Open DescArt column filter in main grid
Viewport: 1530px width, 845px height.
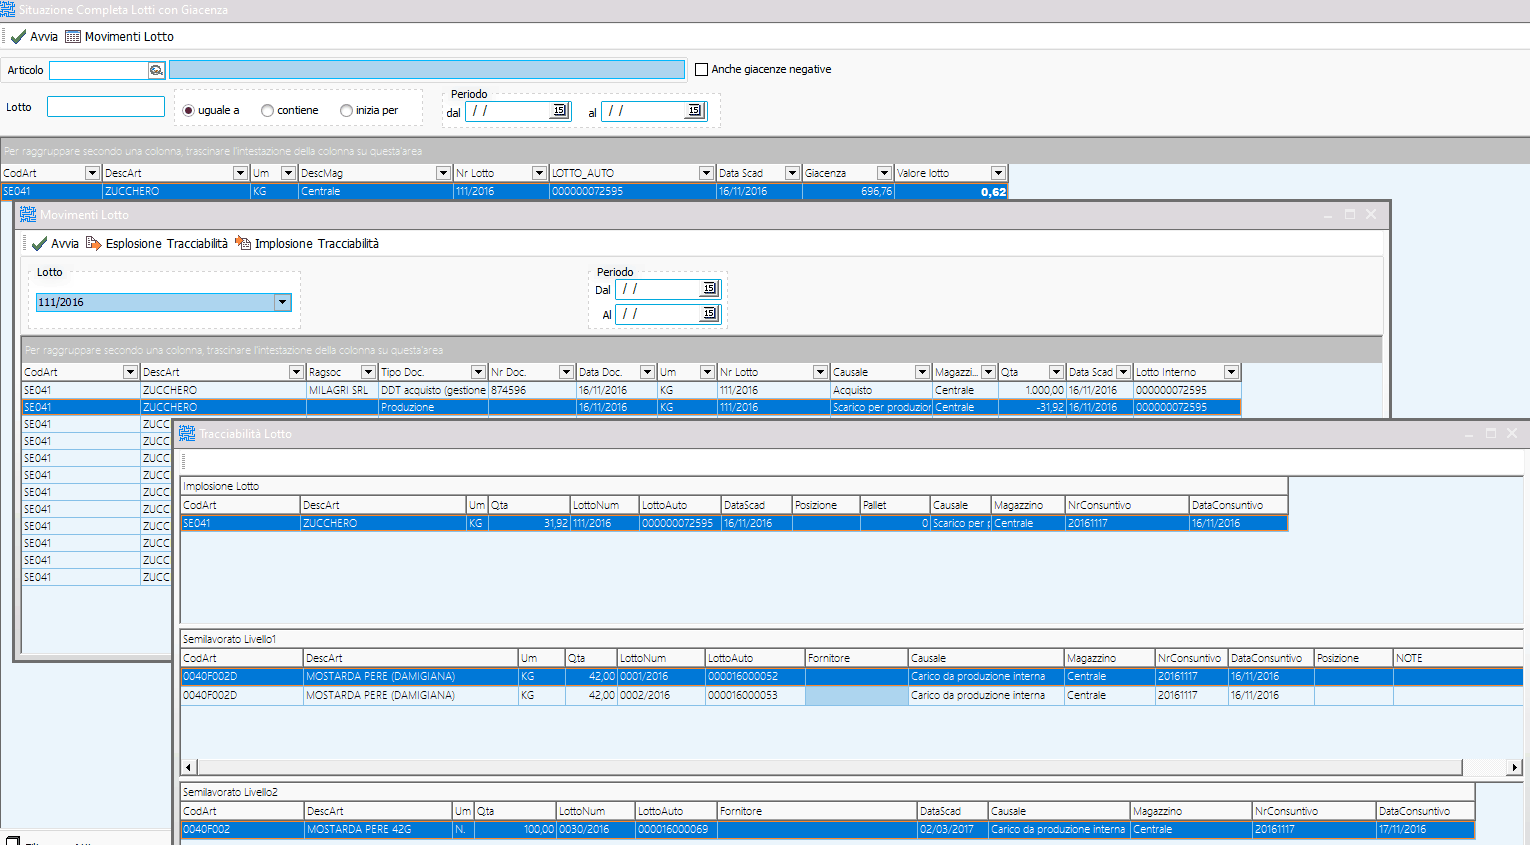tap(240, 173)
